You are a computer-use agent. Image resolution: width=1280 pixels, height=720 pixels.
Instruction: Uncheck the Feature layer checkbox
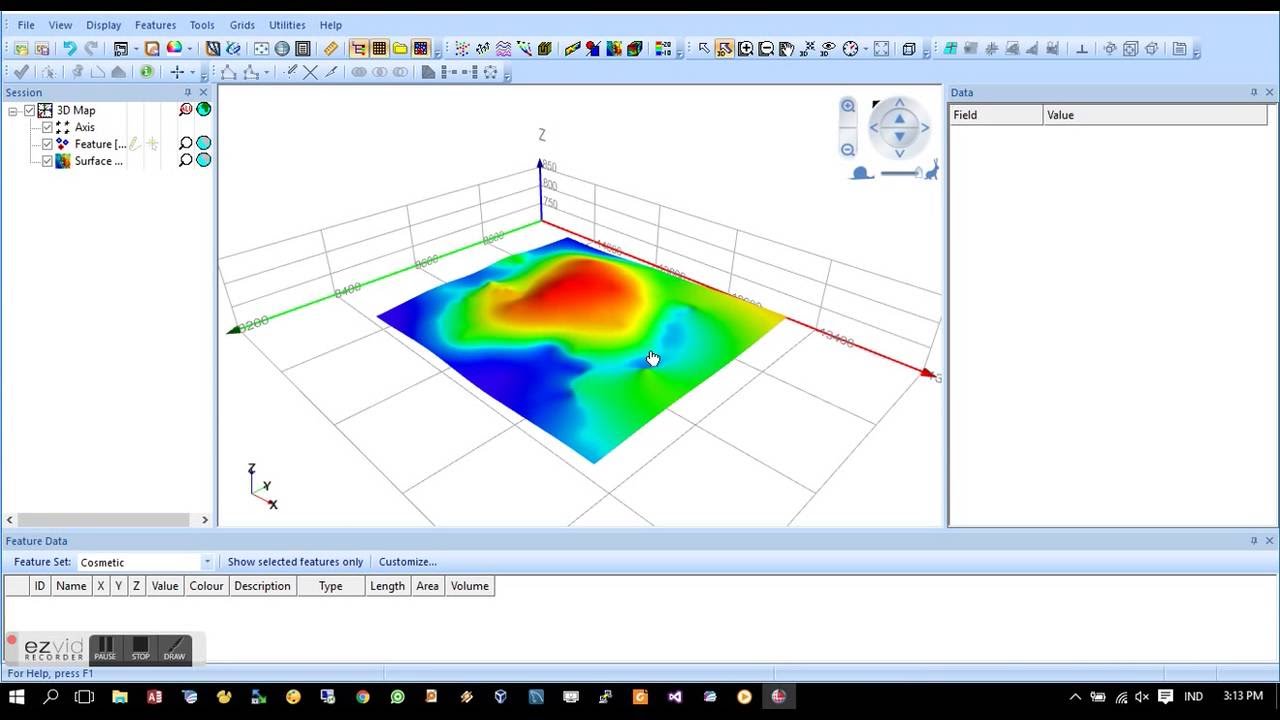click(x=47, y=144)
